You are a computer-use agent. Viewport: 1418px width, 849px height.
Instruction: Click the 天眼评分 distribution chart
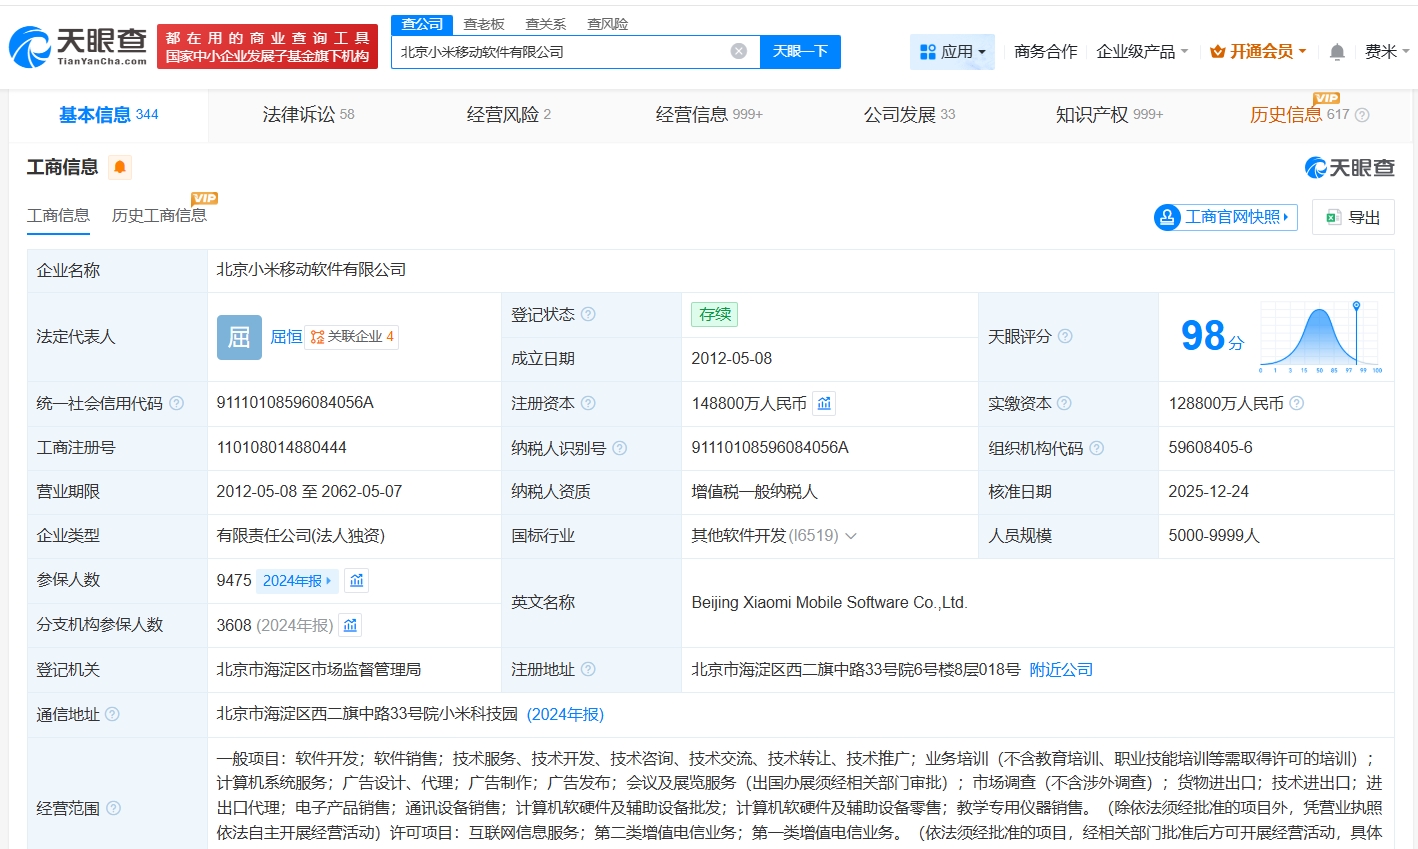[1320, 336]
